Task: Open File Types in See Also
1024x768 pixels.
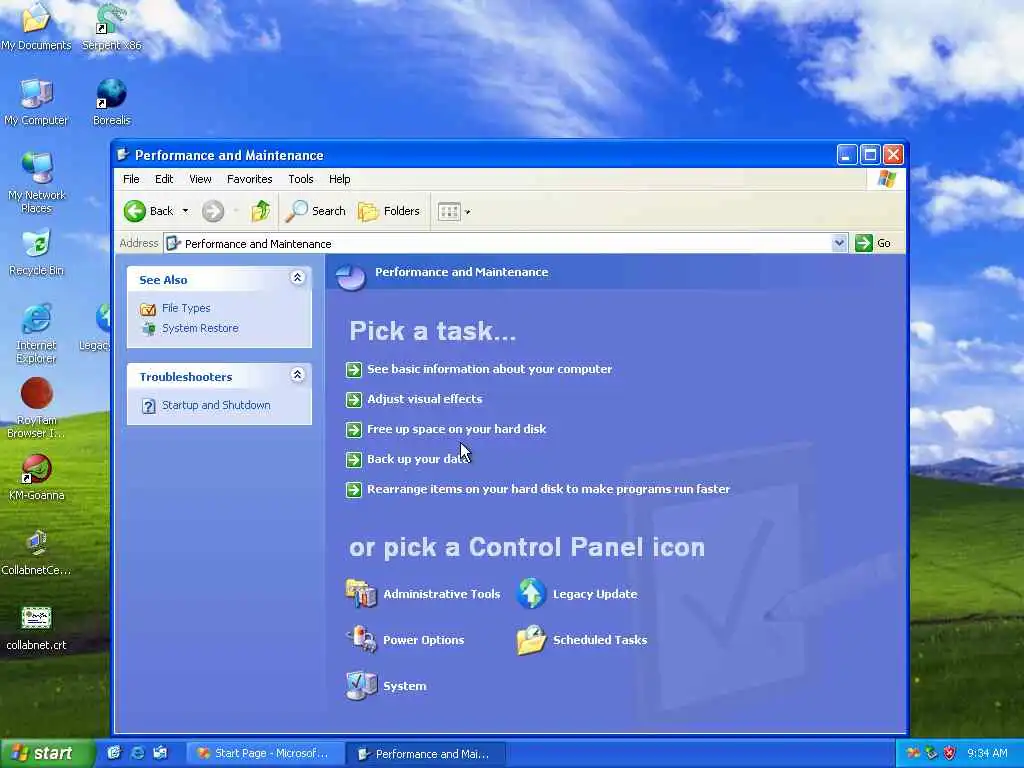Action: pos(186,308)
